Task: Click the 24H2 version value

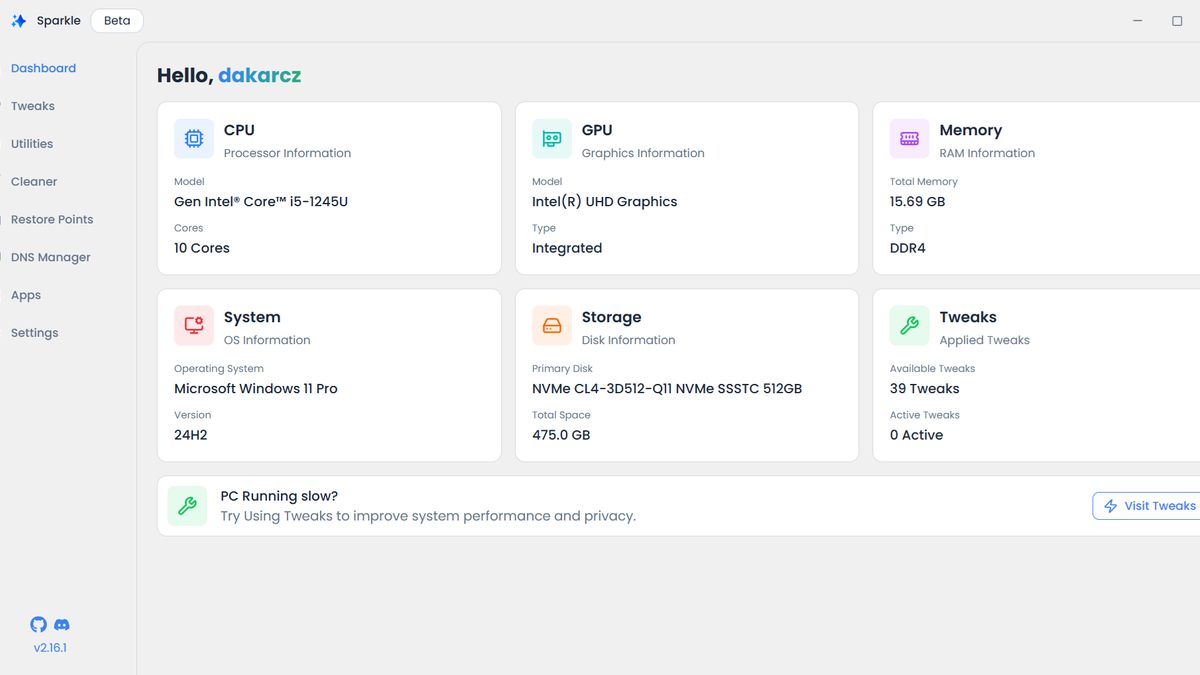Action: tap(191, 435)
